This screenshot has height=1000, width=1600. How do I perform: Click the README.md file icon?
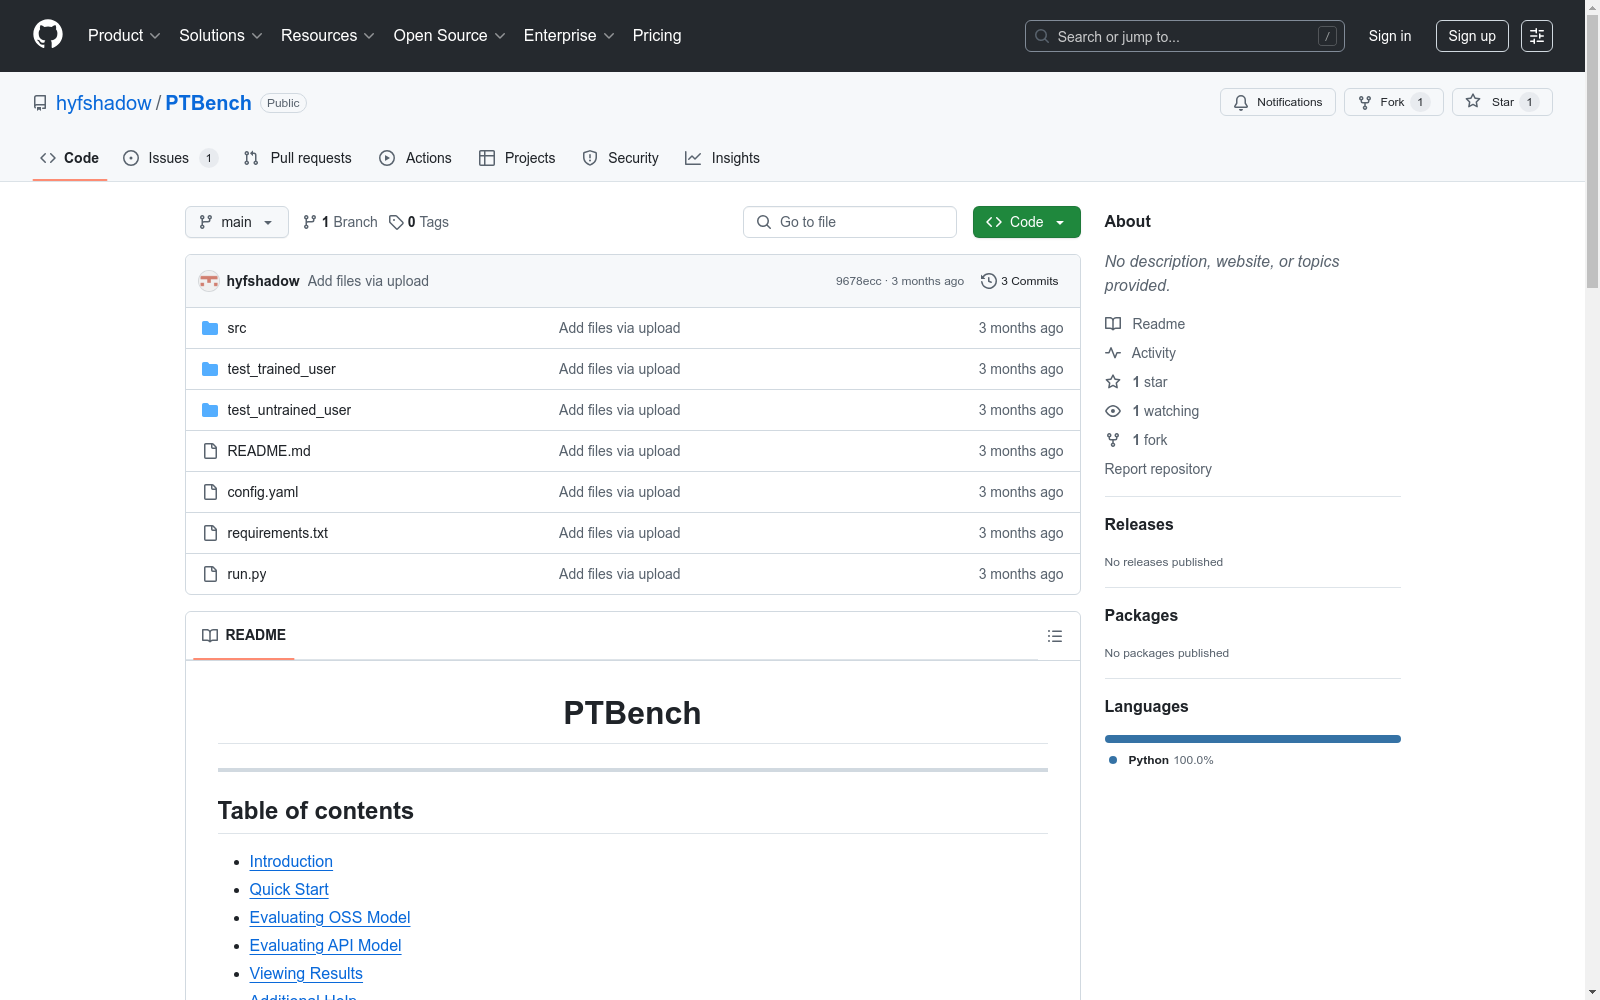[210, 451]
